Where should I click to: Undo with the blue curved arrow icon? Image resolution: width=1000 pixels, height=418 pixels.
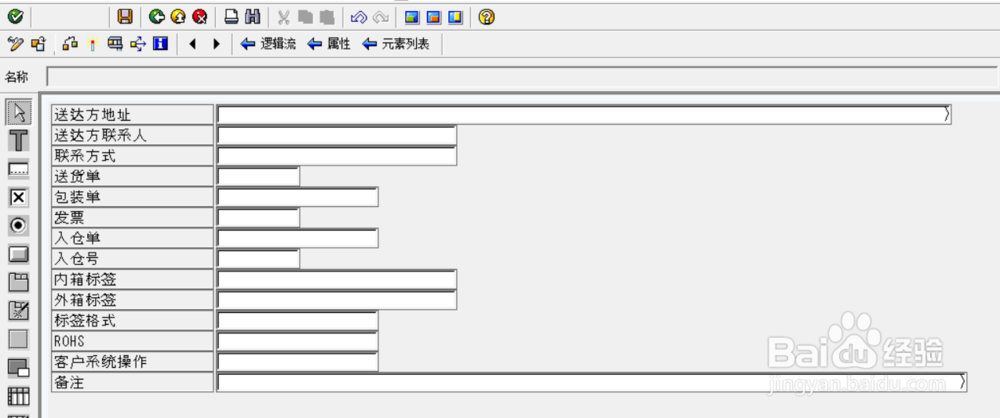tap(359, 17)
